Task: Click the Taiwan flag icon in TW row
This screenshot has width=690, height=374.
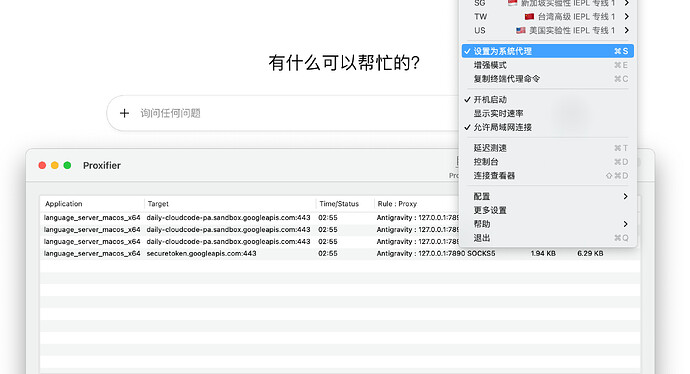Action: (x=529, y=17)
